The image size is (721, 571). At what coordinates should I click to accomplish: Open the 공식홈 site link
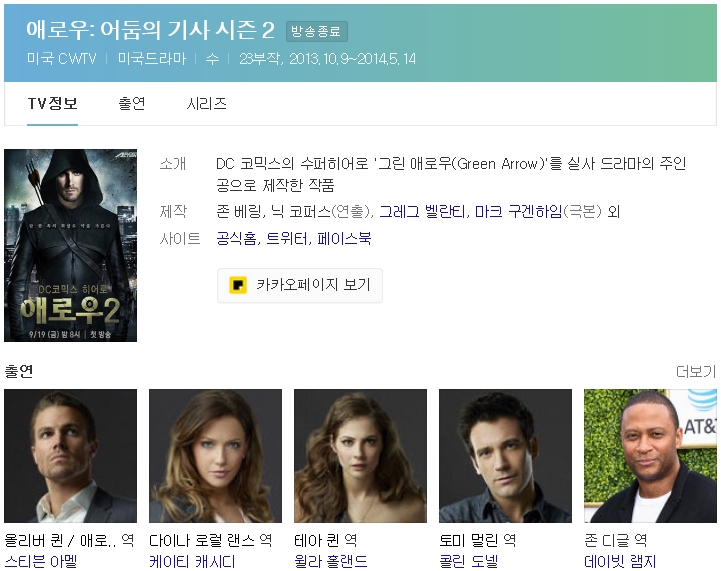(x=236, y=238)
